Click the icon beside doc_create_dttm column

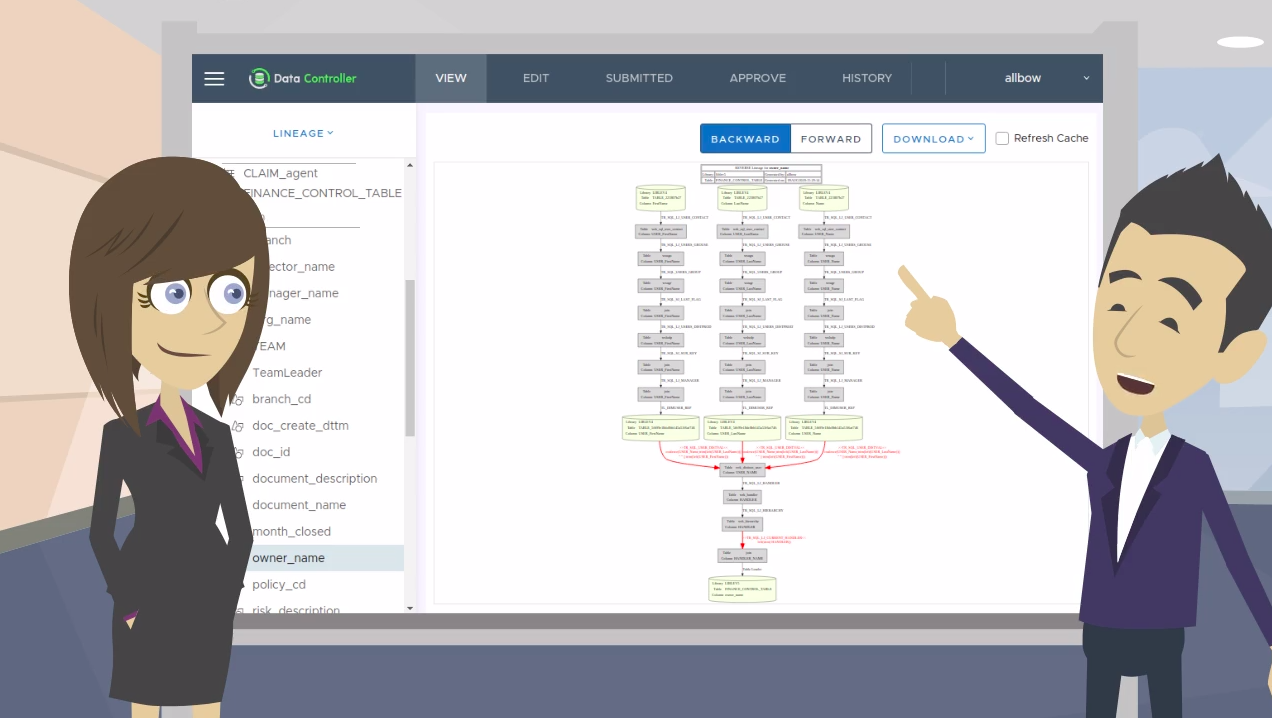(238, 426)
